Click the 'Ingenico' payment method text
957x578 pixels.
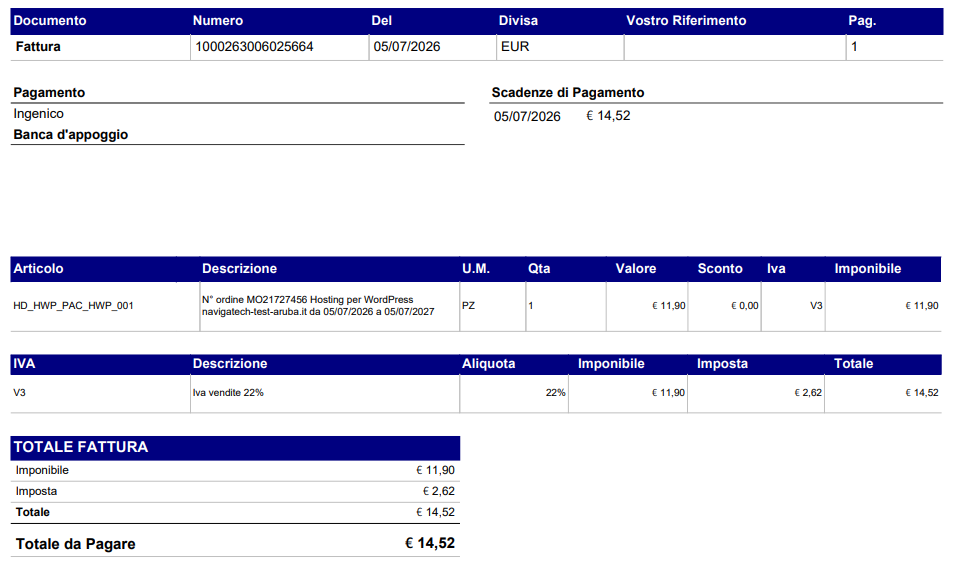pyautogui.click(x=38, y=114)
